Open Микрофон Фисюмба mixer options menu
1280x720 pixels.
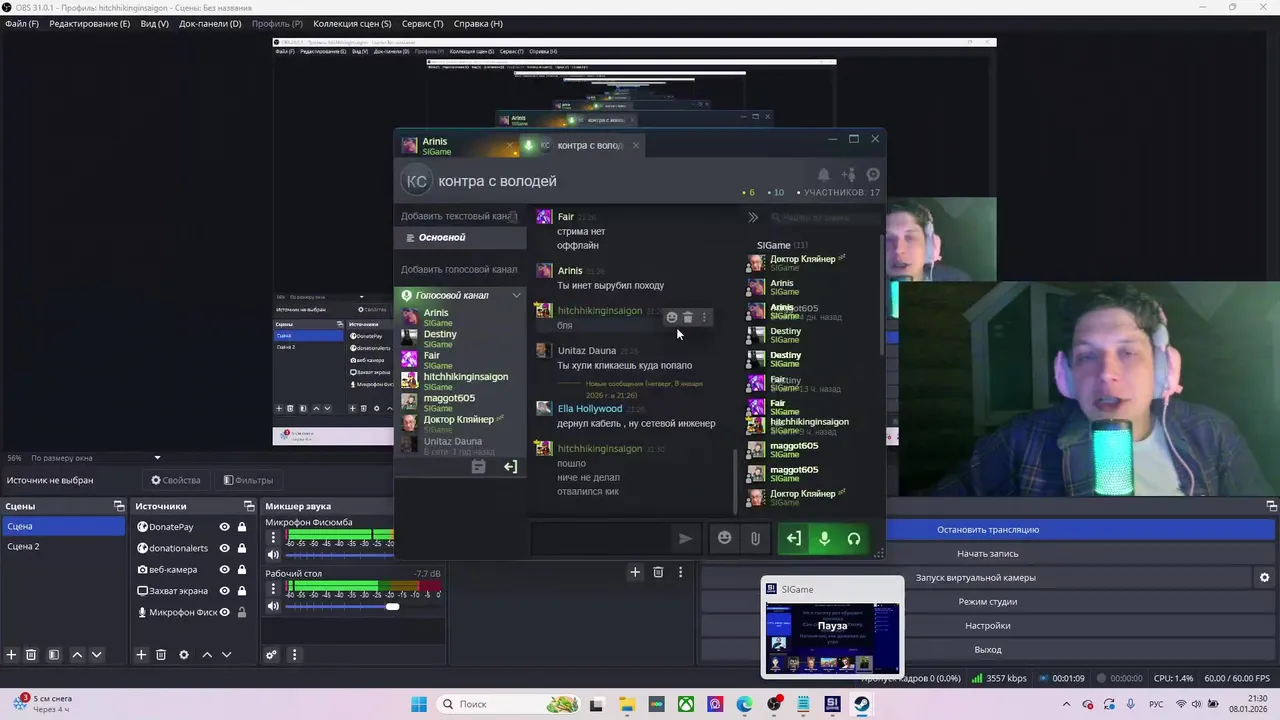pos(273,537)
